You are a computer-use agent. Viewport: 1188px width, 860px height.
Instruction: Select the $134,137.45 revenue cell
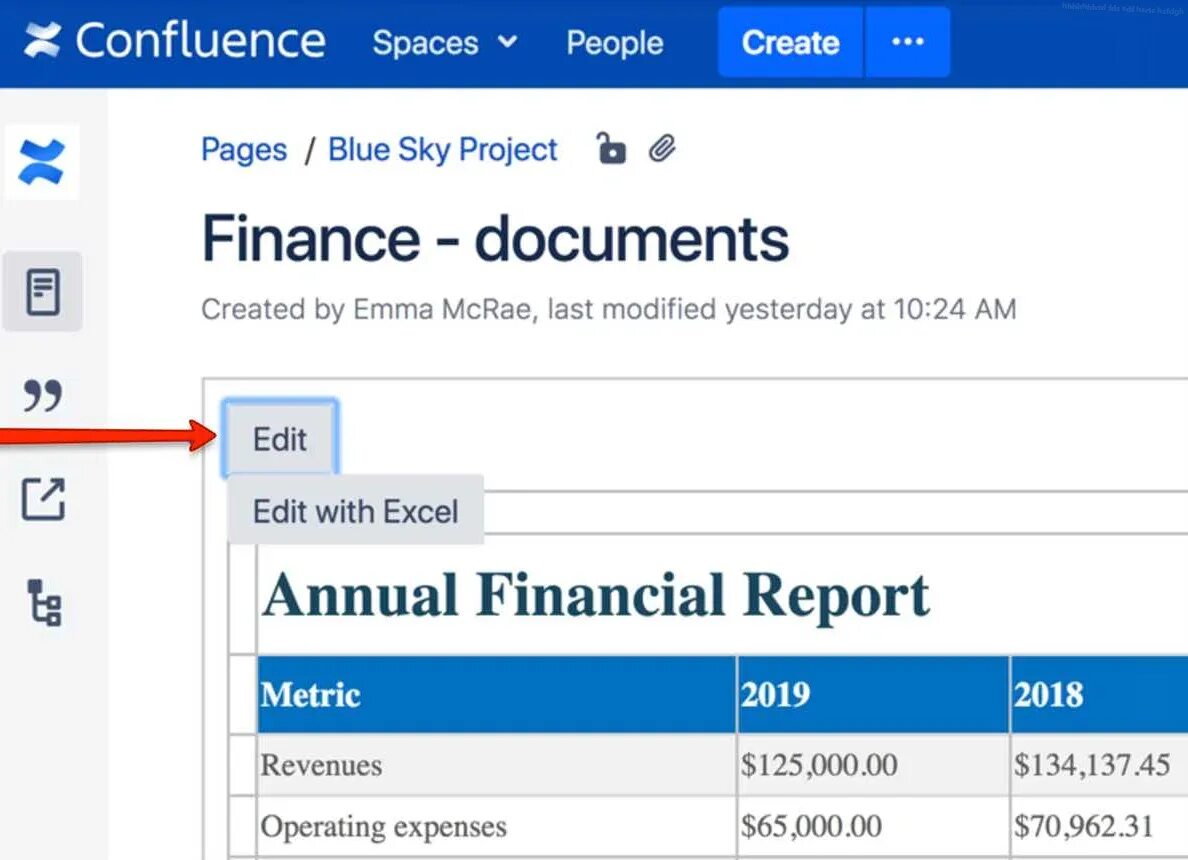[1099, 765]
